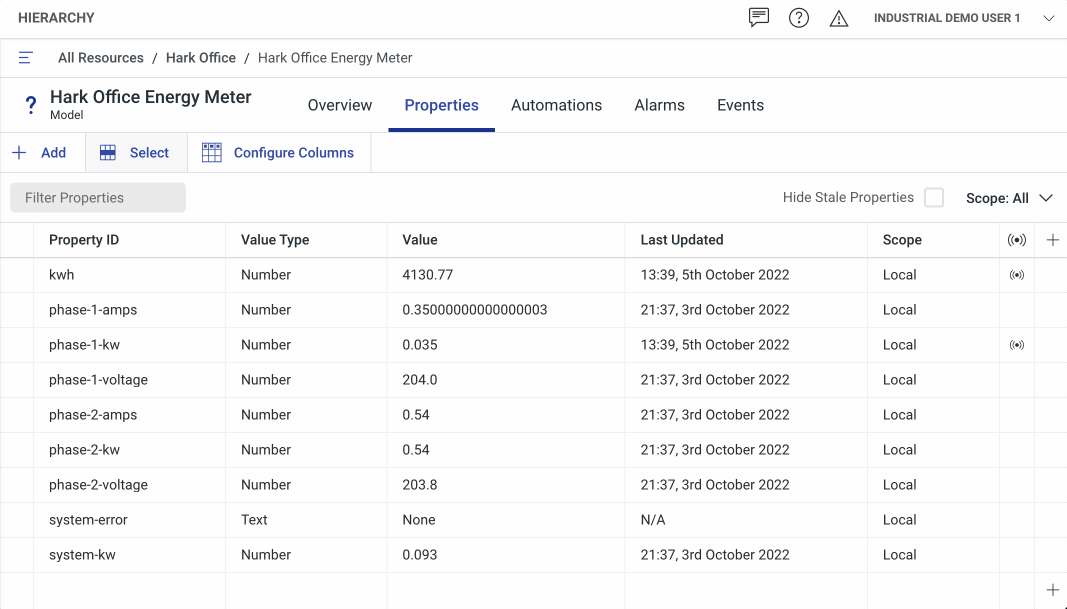This screenshot has width=1067, height=609.
Task: Click the value 4130.77
Action: [427, 275]
